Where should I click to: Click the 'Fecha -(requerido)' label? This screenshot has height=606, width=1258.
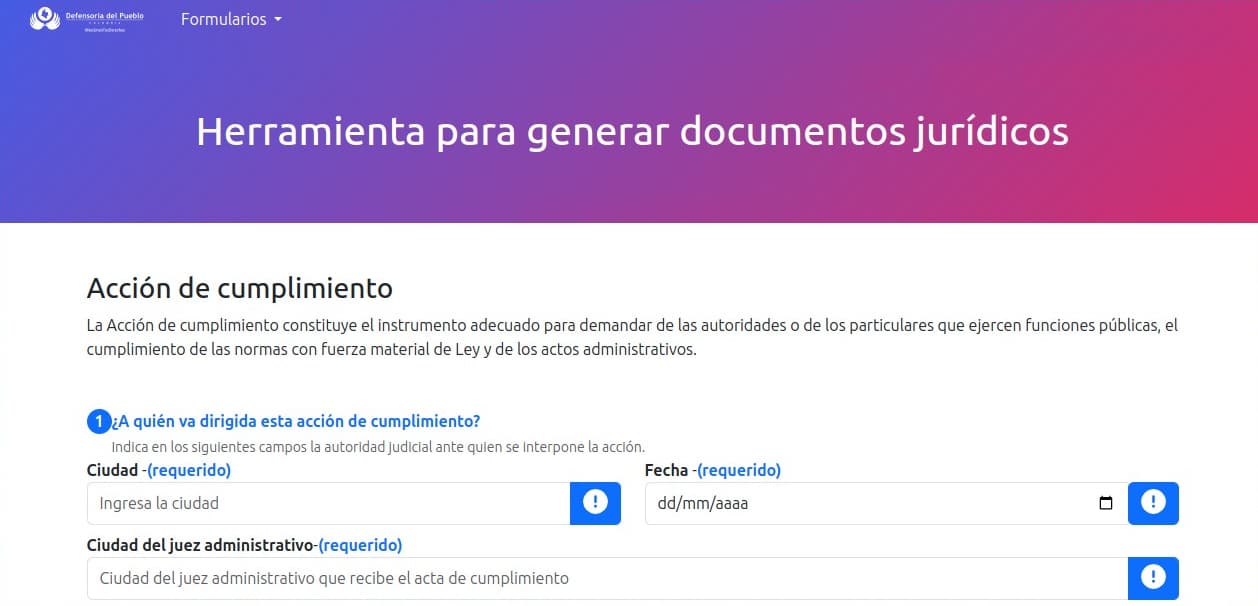pos(713,470)
